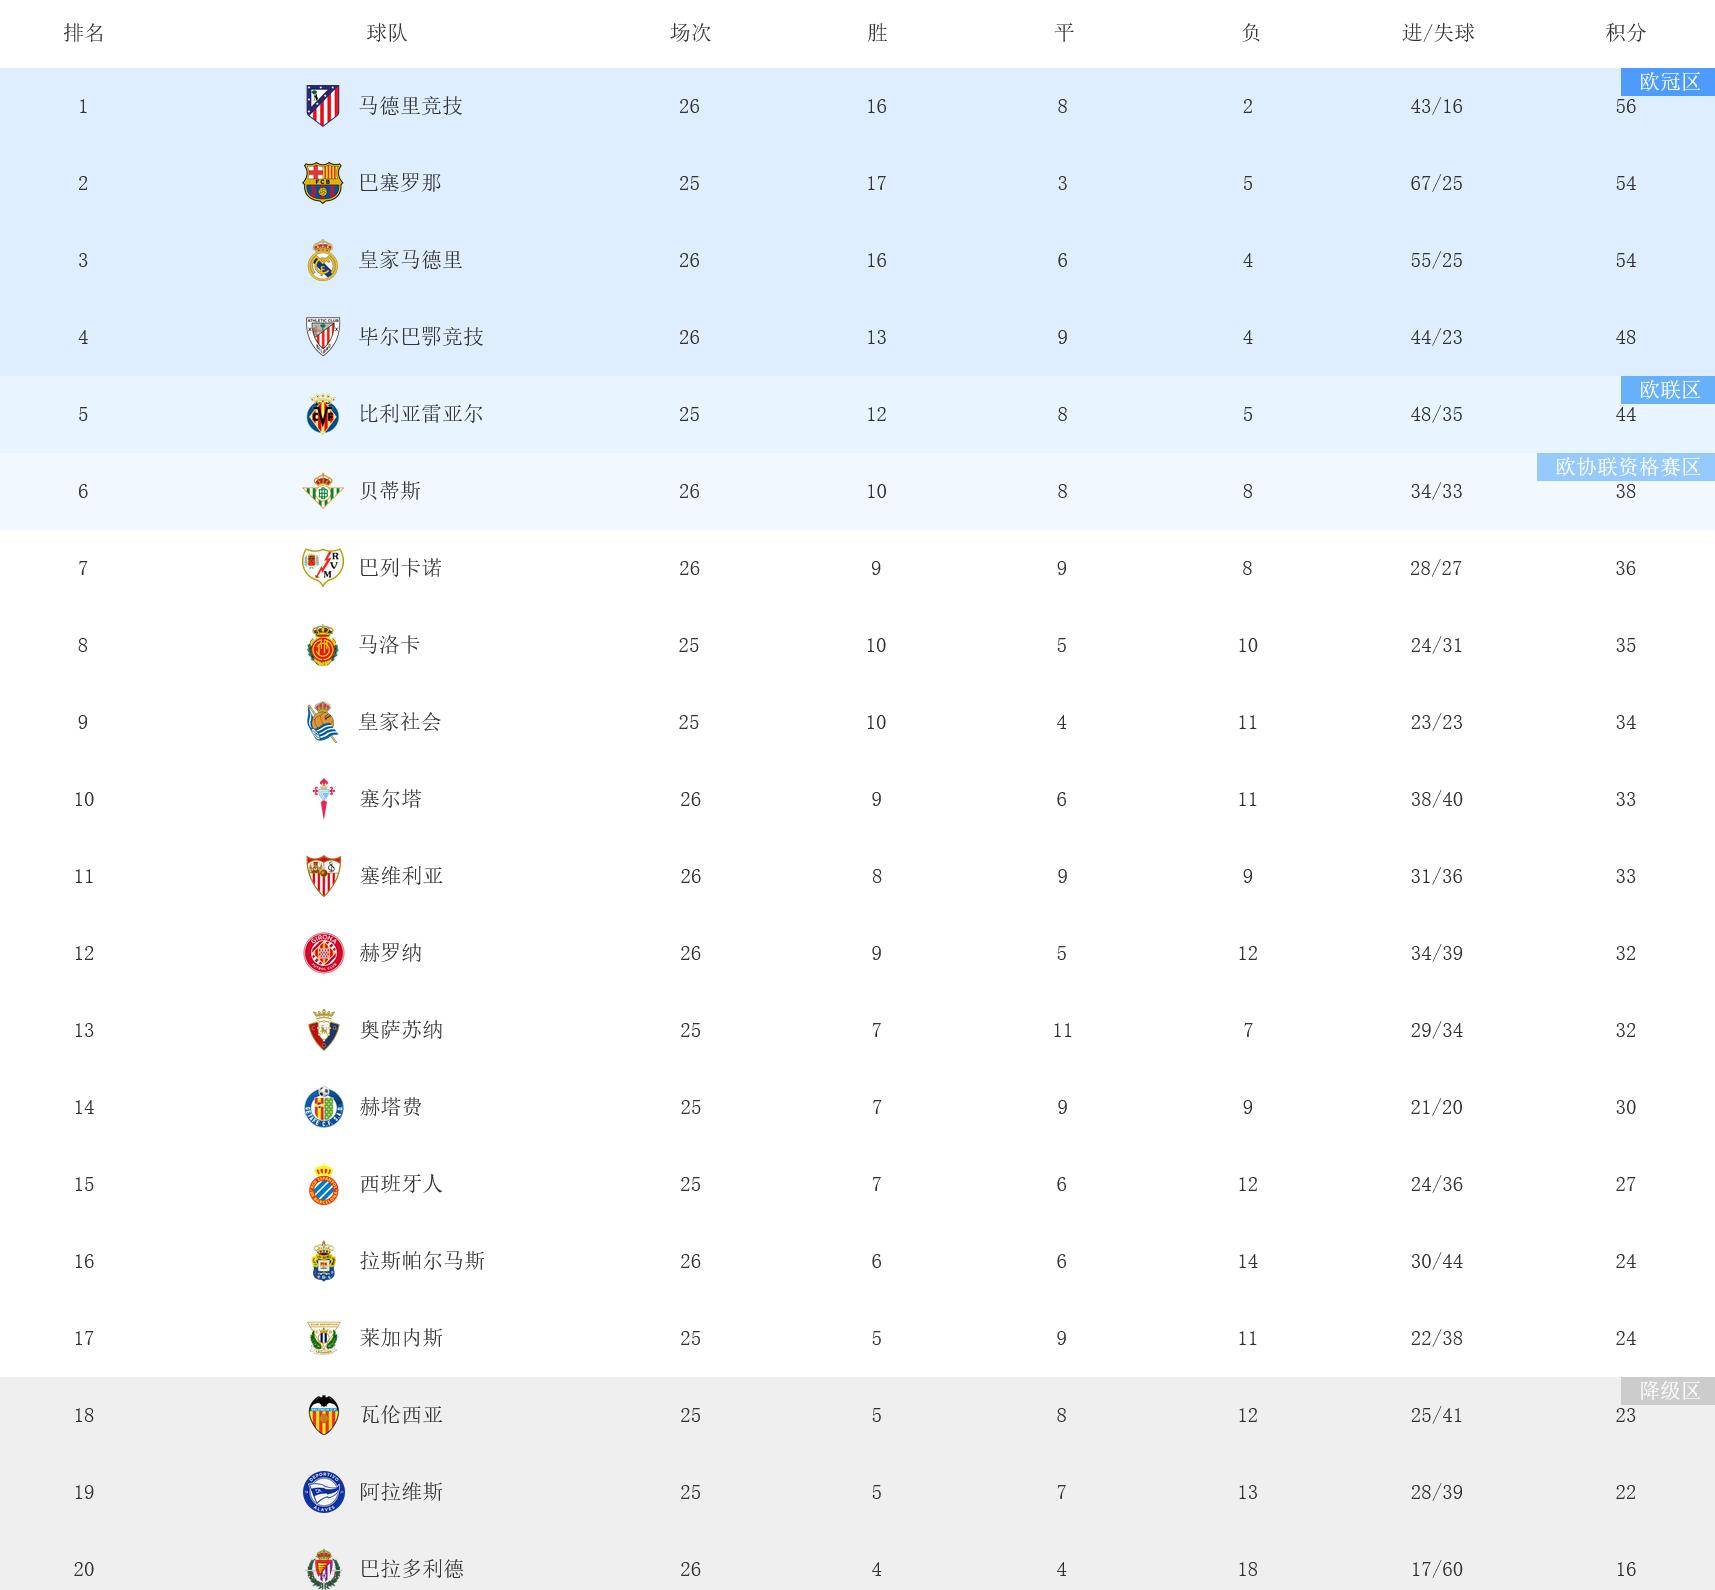Click the Rayo Vallecano club crest
The image size is (1715, 1590).
322,567
